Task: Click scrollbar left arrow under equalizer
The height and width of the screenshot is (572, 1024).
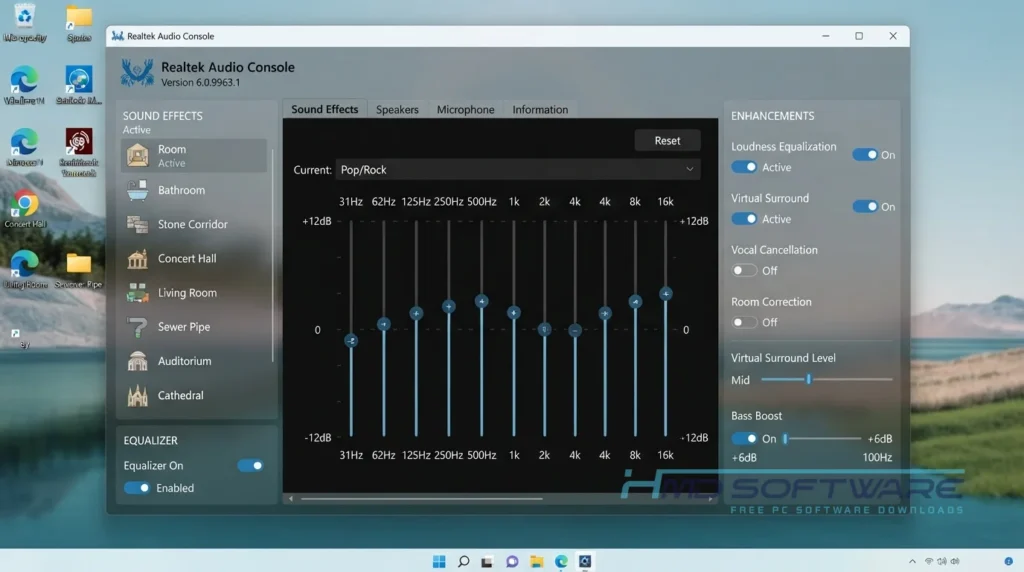Action: 291,499
